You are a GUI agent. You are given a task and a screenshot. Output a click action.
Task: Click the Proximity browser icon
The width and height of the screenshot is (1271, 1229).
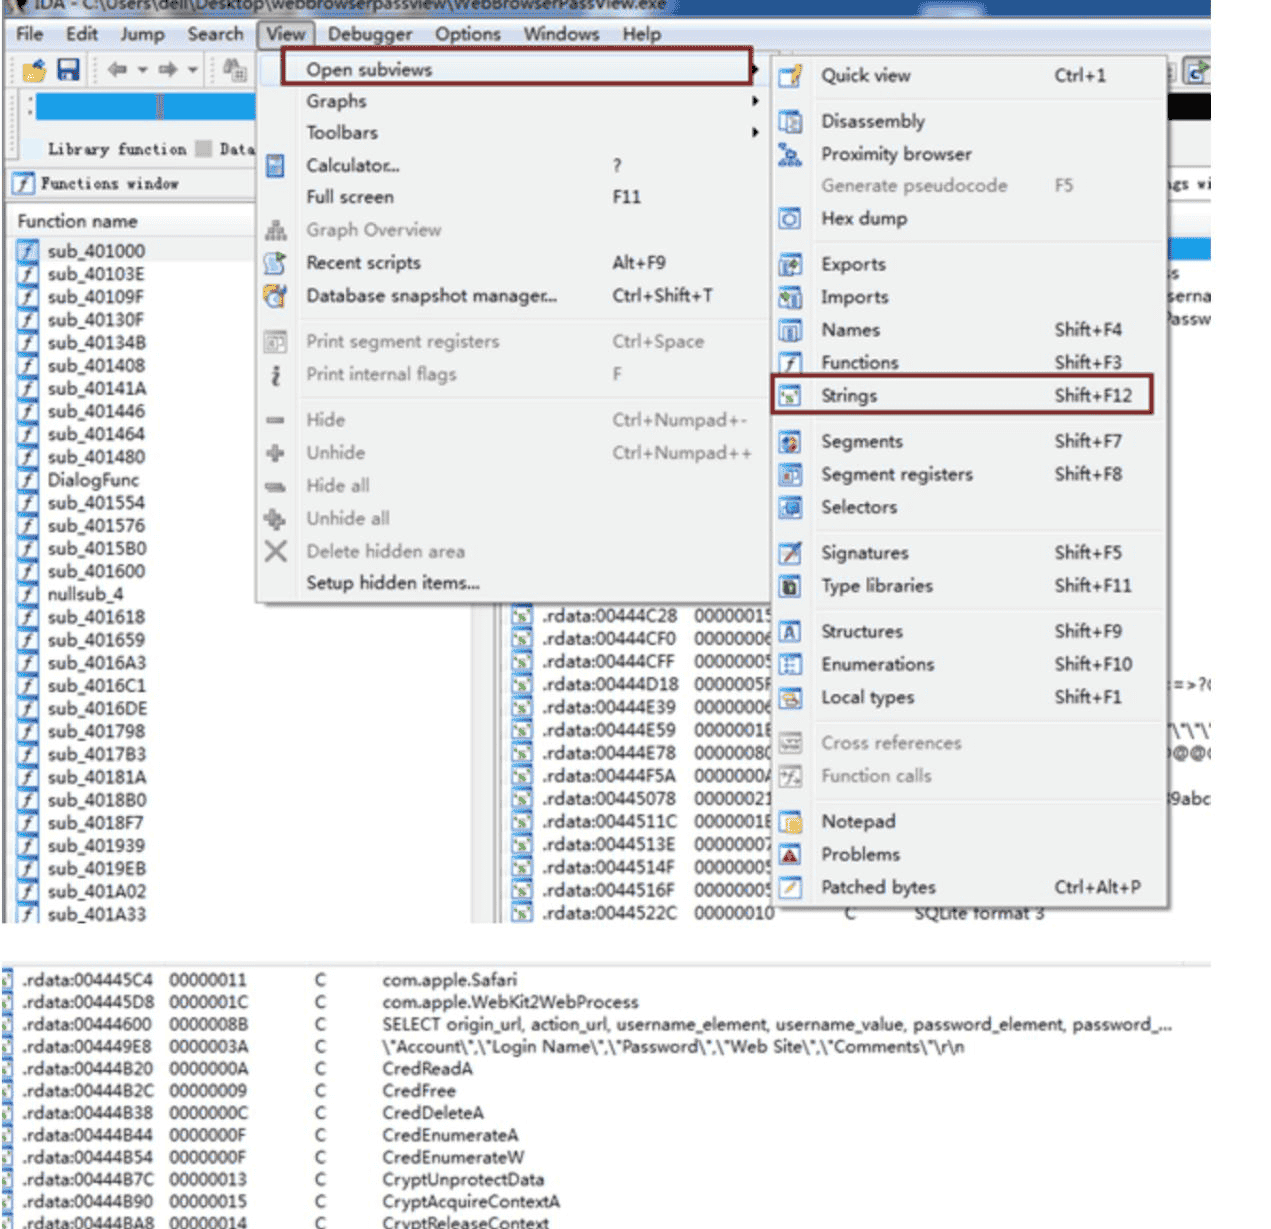(x=790, y=154)
